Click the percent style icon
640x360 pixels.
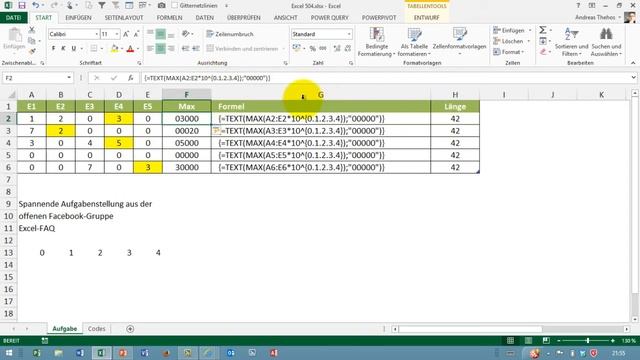coord(313,49)
